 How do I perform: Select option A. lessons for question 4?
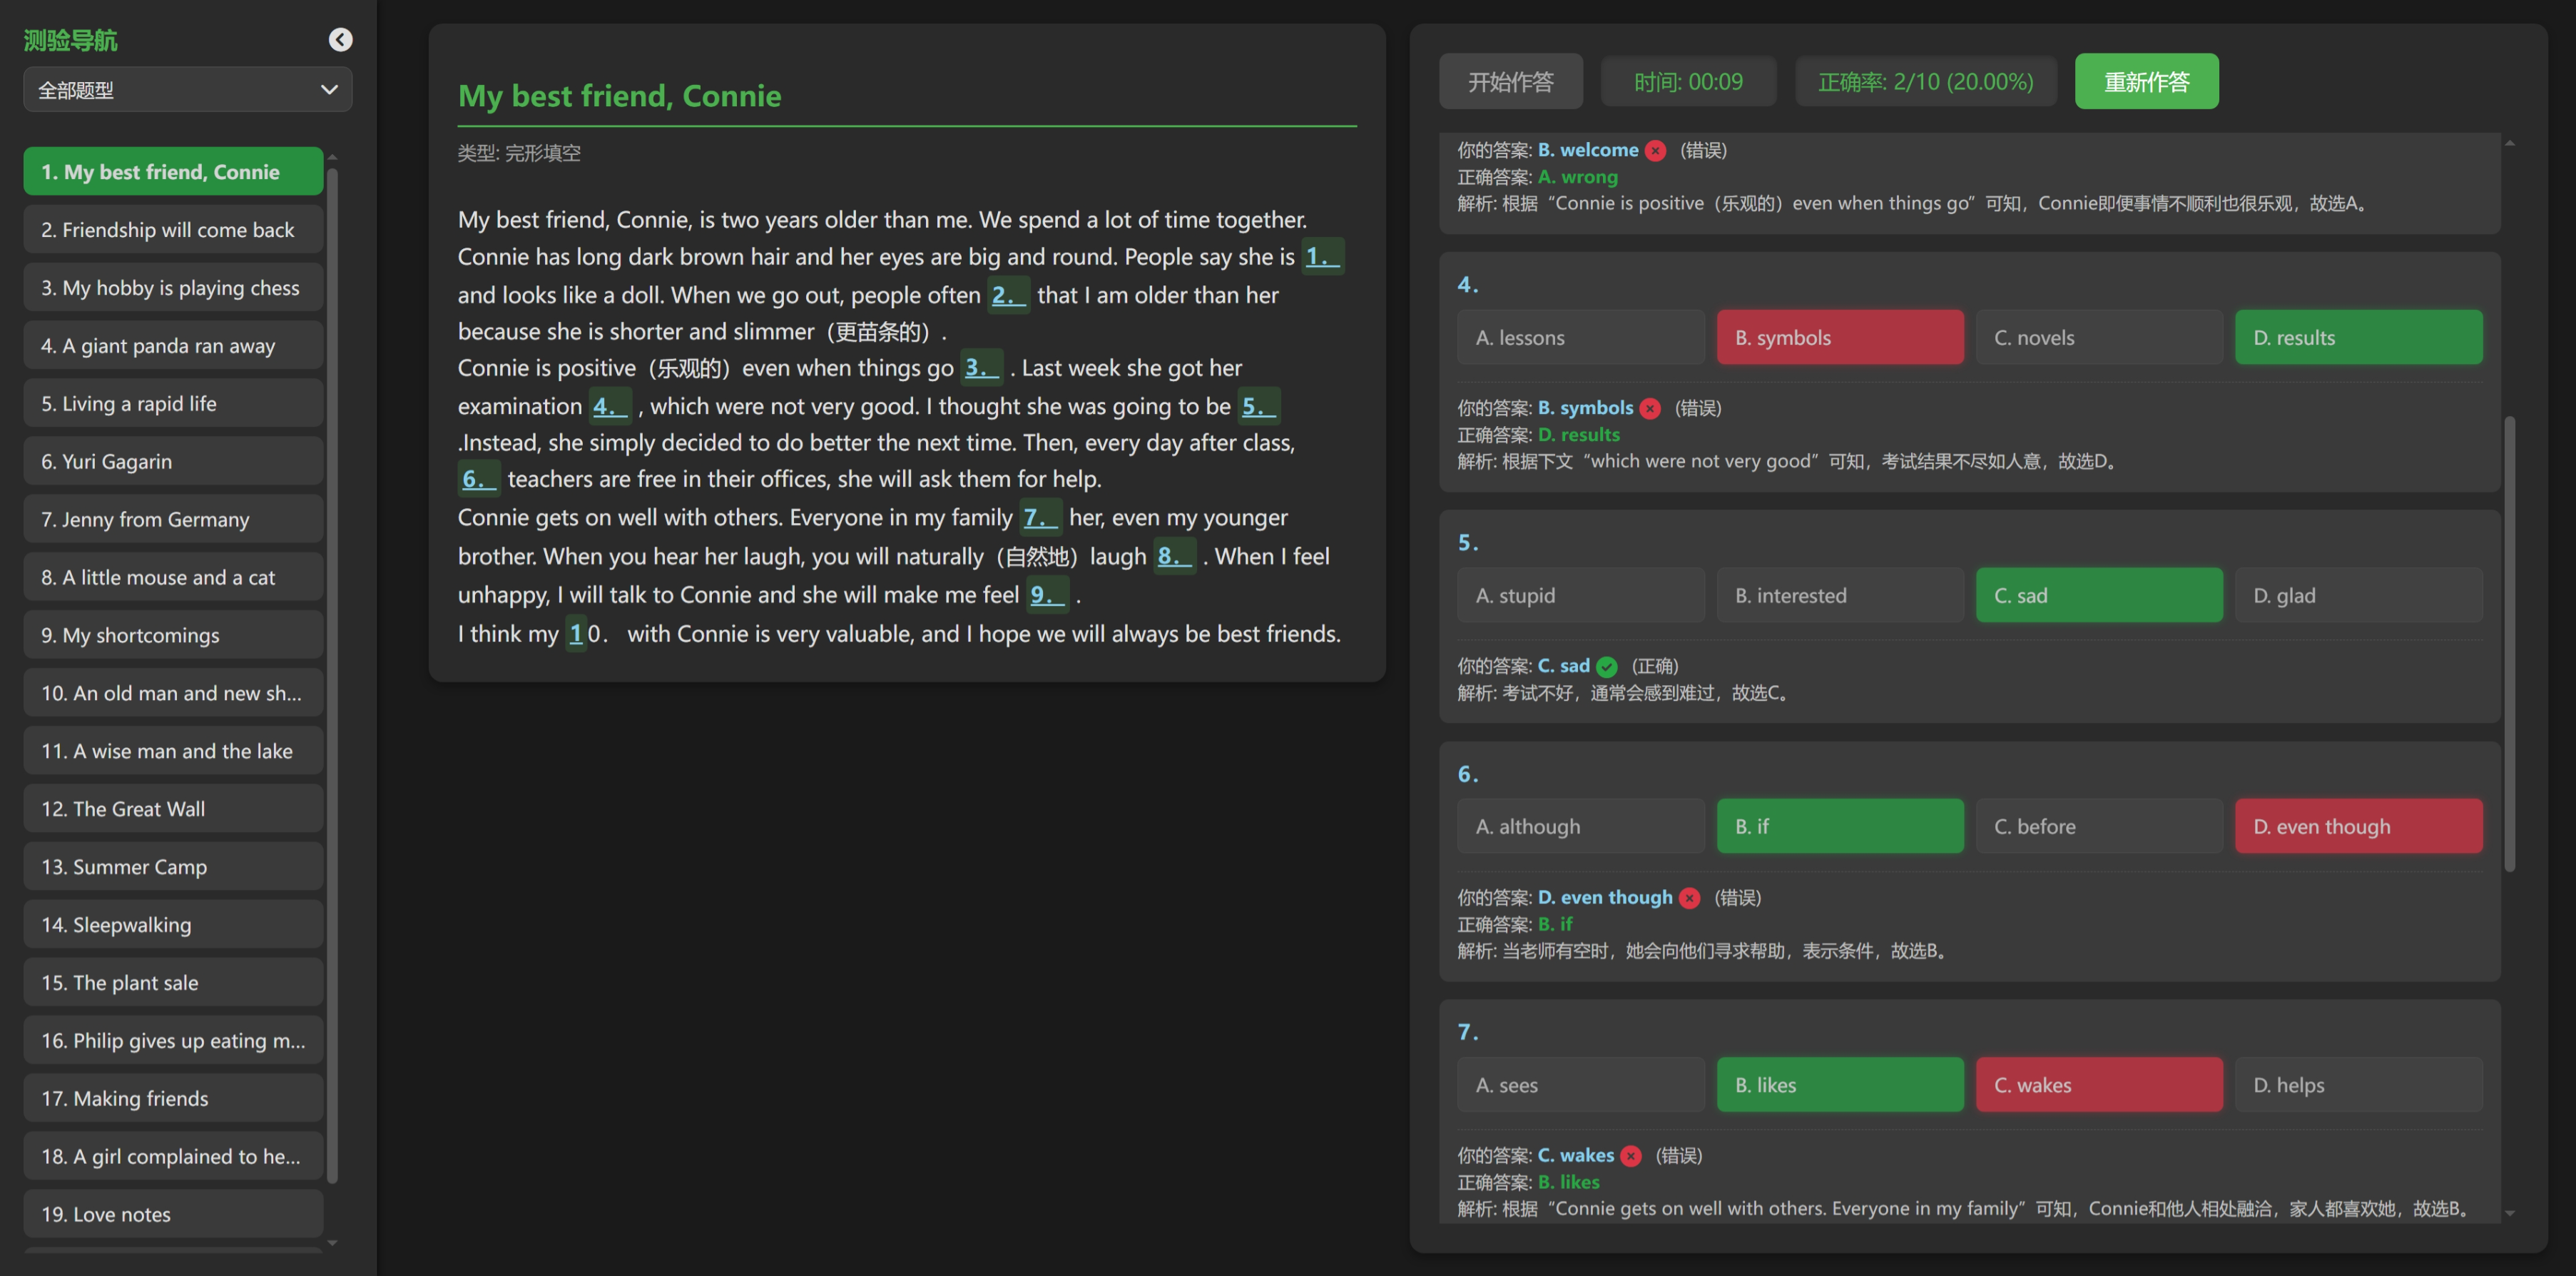coord(1580,338)
